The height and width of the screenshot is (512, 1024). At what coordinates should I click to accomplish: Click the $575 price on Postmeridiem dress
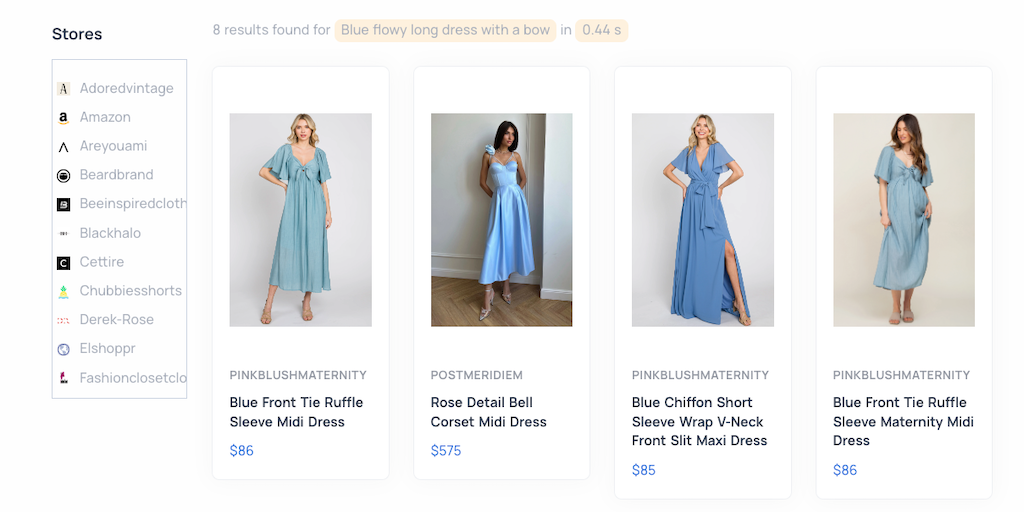tap(446, 451)
